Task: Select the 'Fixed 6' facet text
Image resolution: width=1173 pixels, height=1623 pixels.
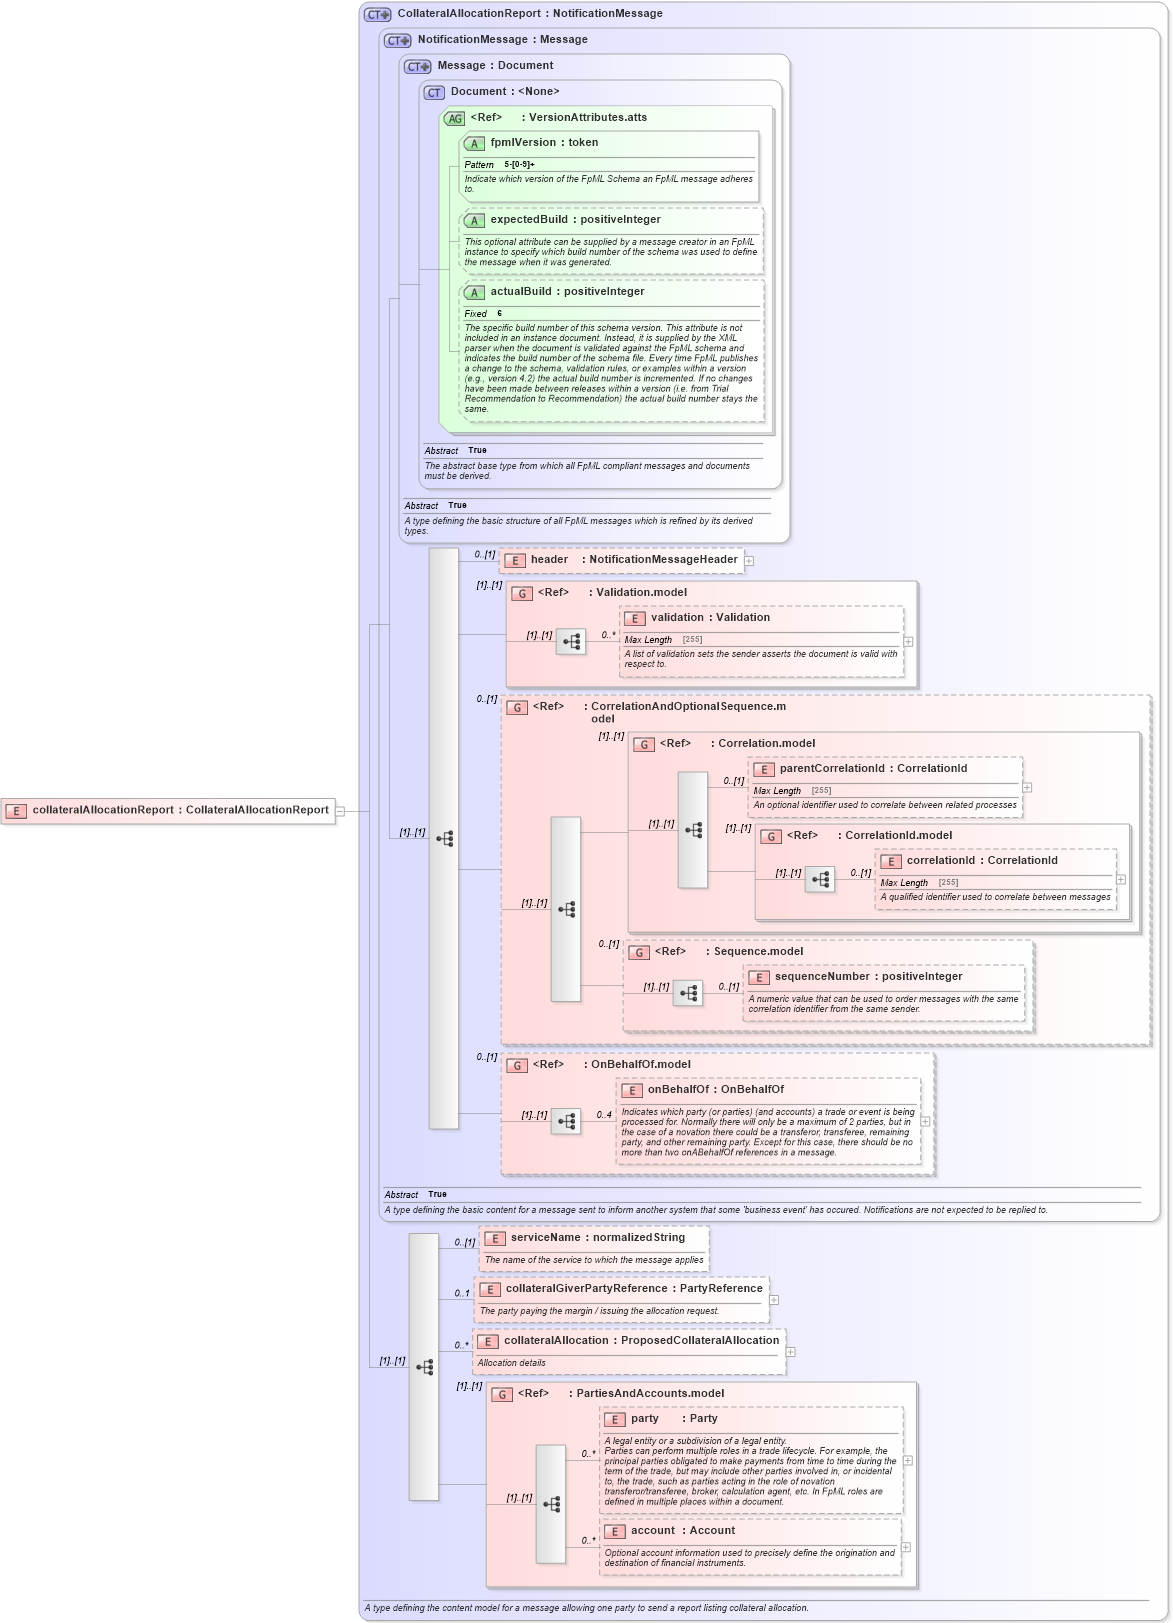Action: pos(484,314)
